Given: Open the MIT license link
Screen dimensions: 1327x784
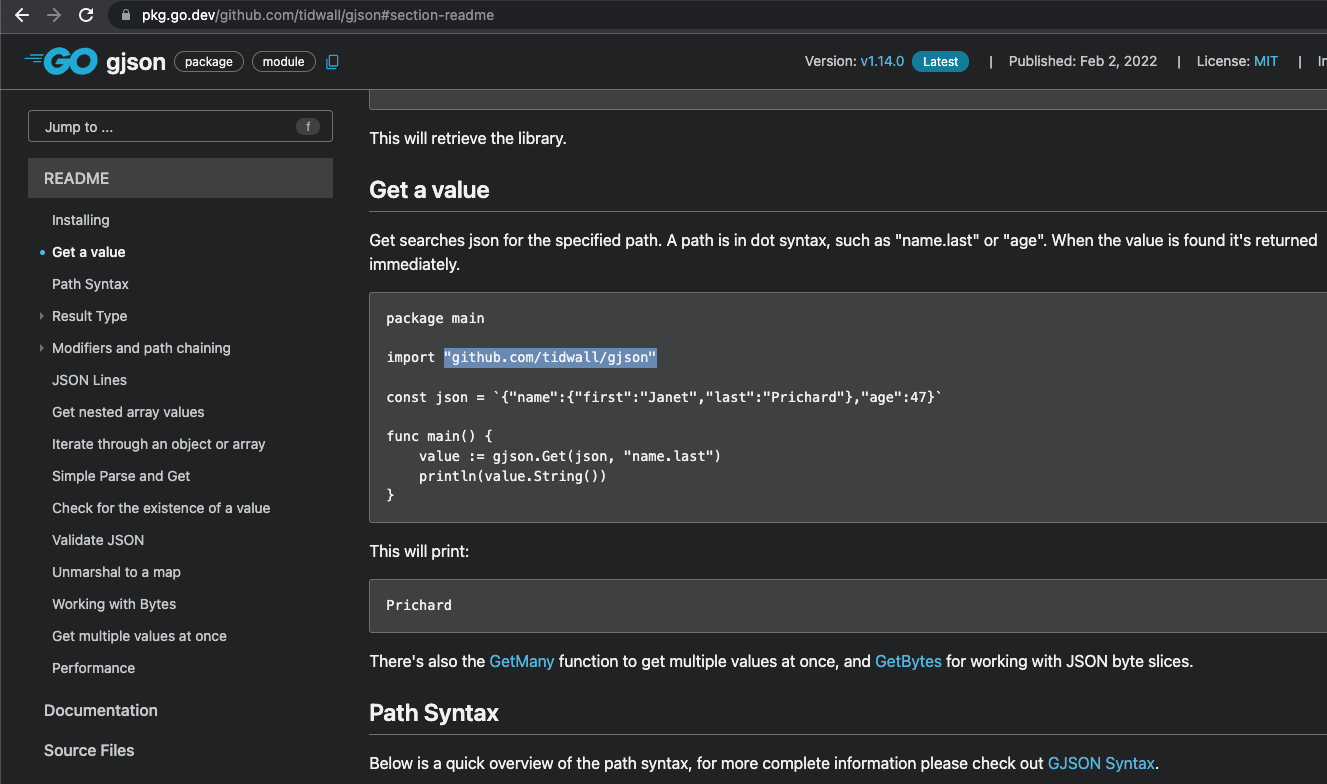Looking at the screenshot, I should pos(1266,61).
